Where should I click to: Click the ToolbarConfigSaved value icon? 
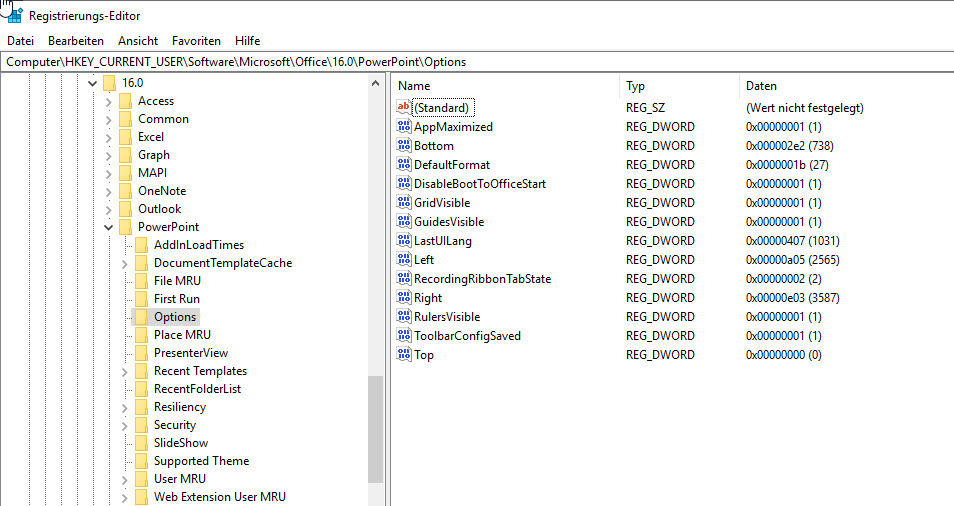click(403, 335)
